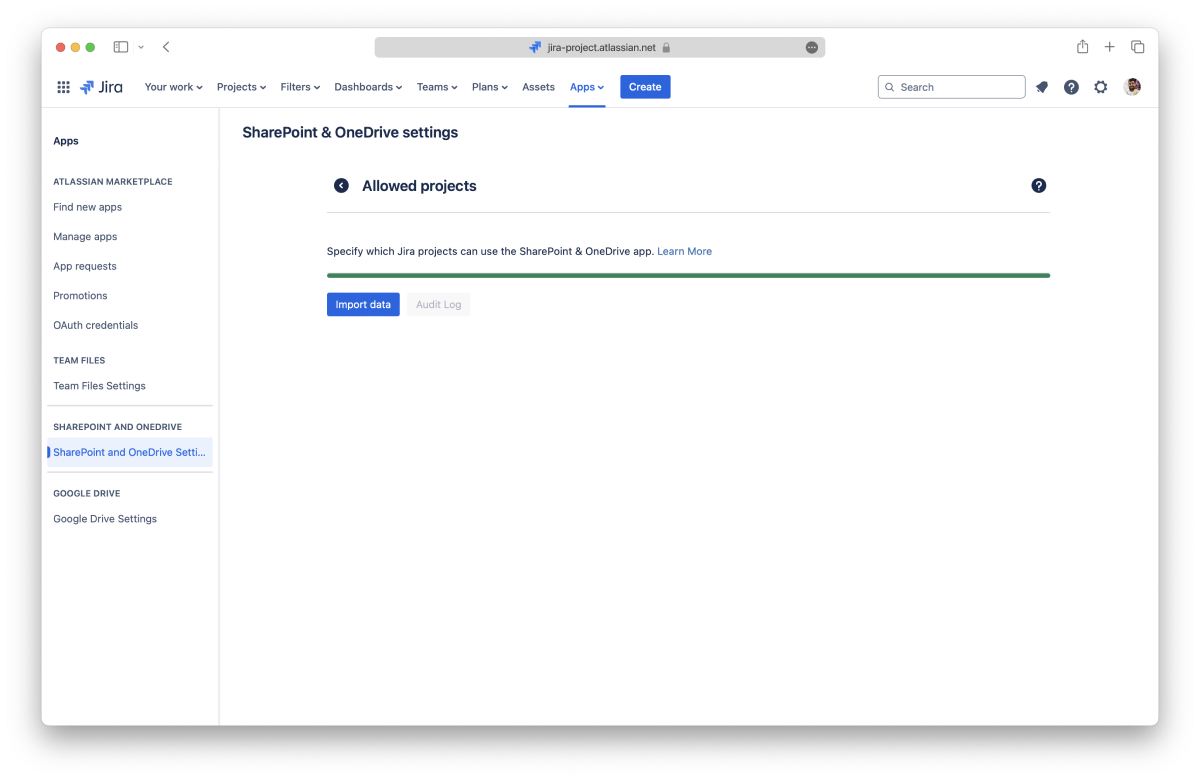Click the user profile avatar

point(1132,87)
